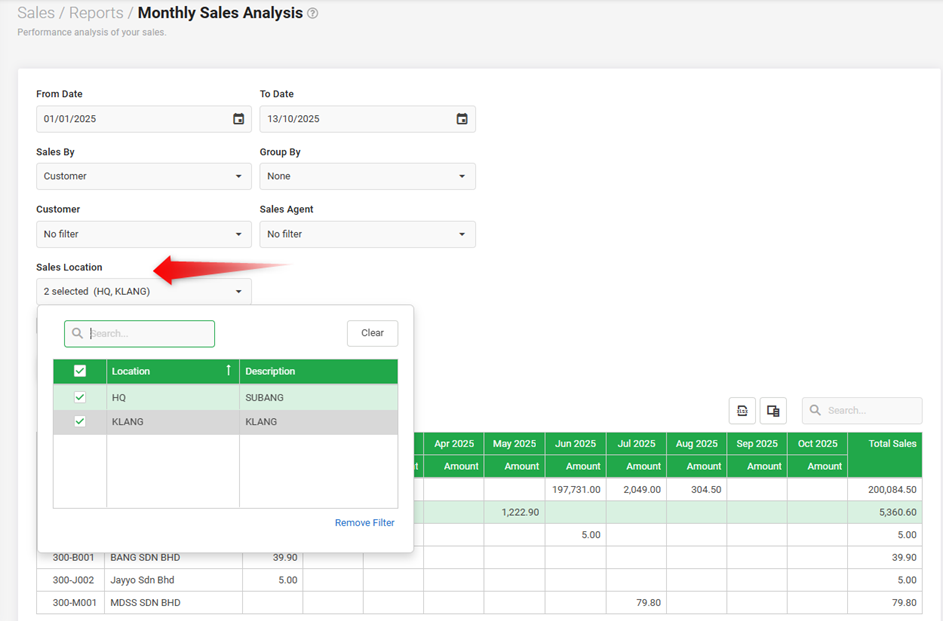Image resolution: width=943 pixels, height=621 pixels.
Task: Click the Apr 2025 column header
Action: (454, 444)
